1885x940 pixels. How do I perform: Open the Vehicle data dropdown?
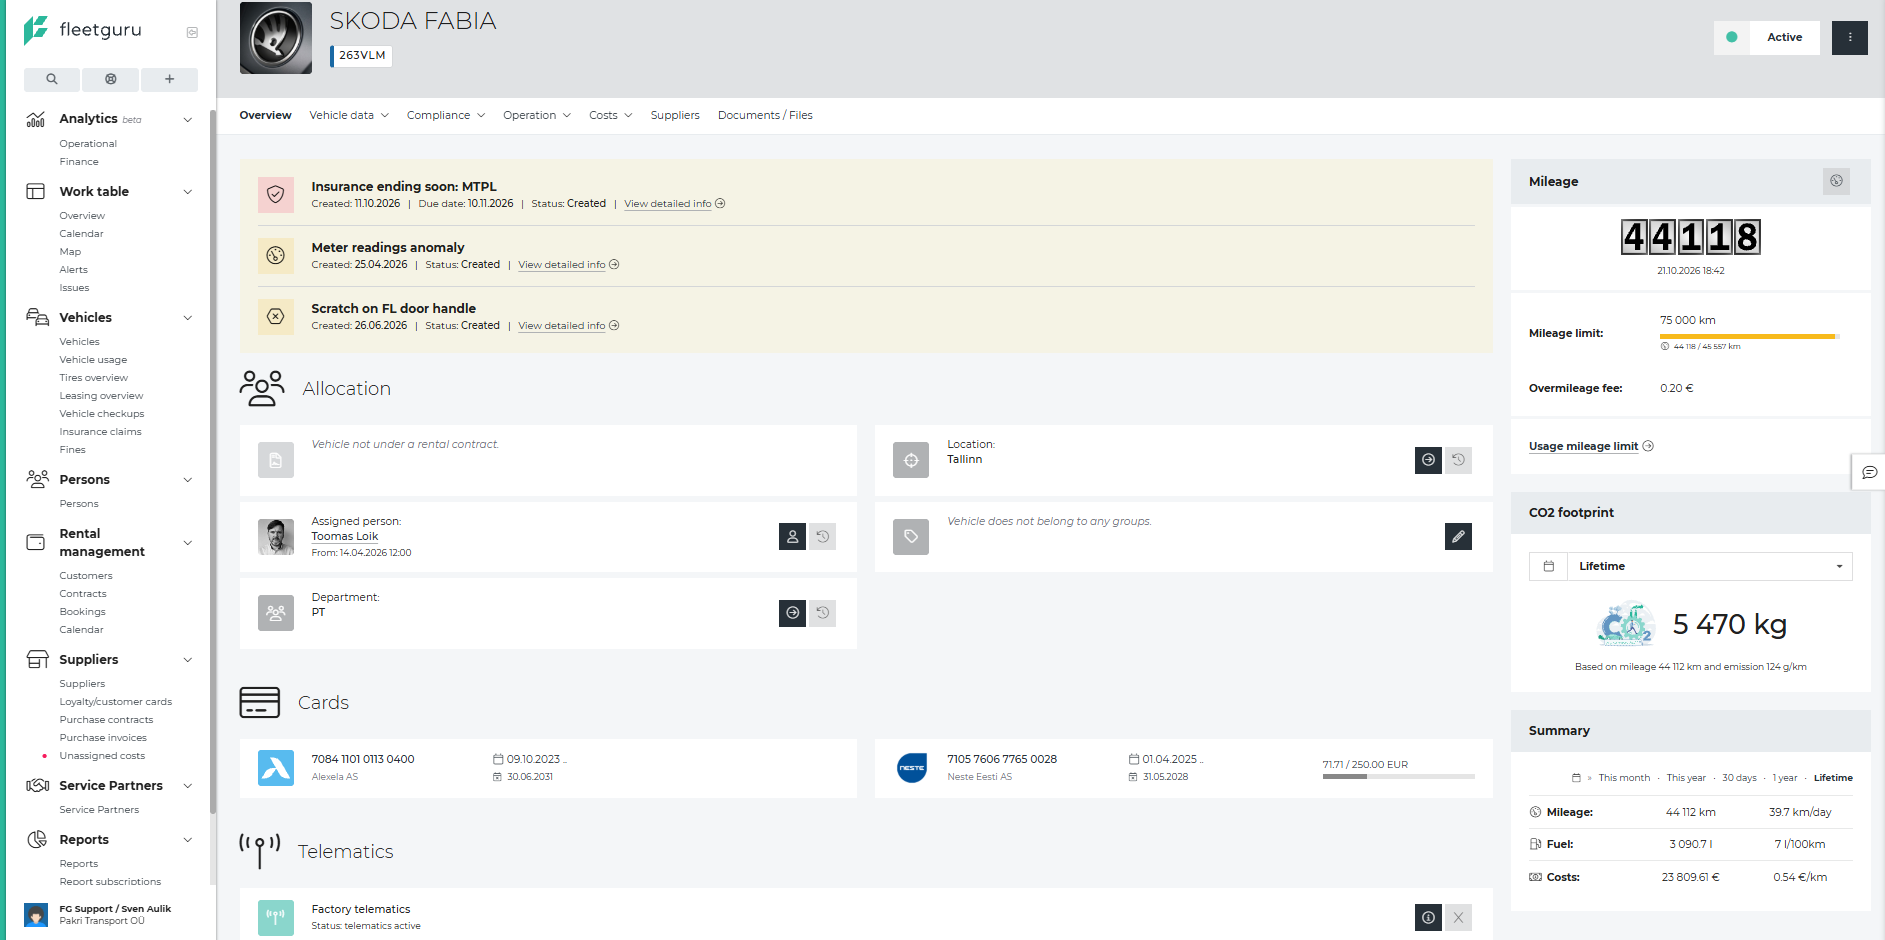point(349,115)
